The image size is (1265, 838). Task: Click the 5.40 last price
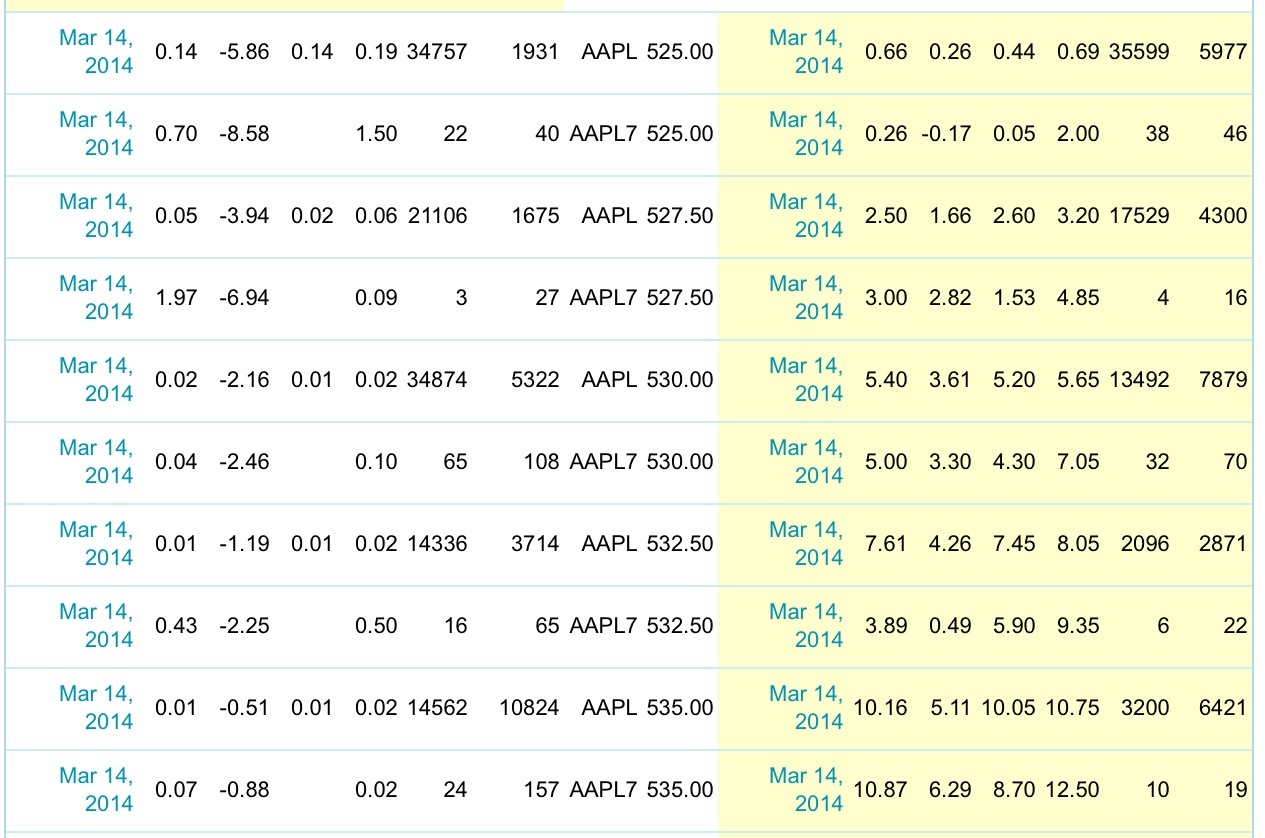pyautogui.click(x=886, y=380)
